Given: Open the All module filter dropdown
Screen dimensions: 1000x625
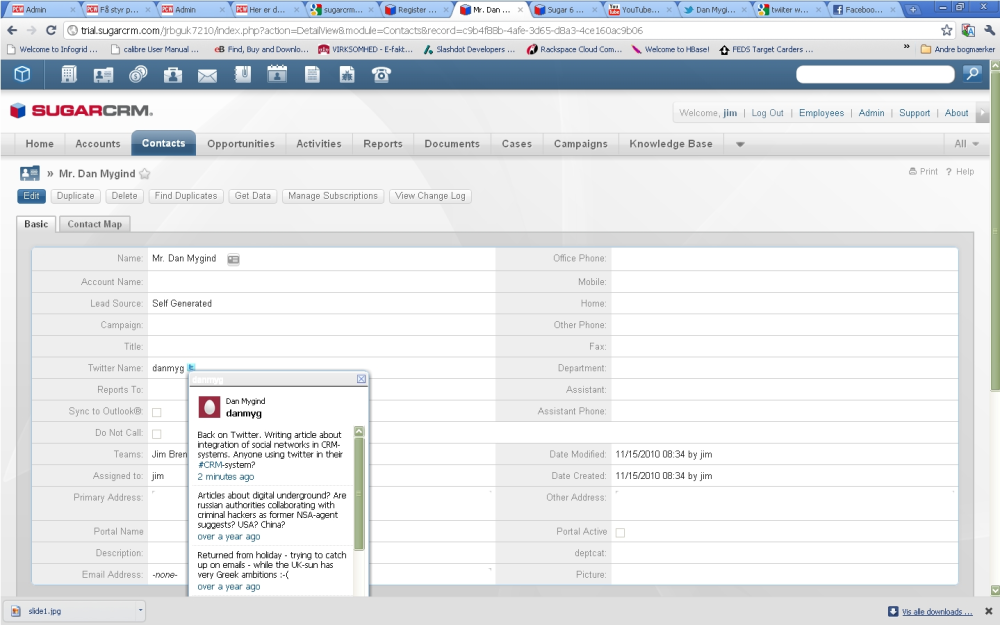Looking at the screenshot, I should click(966, 144).
